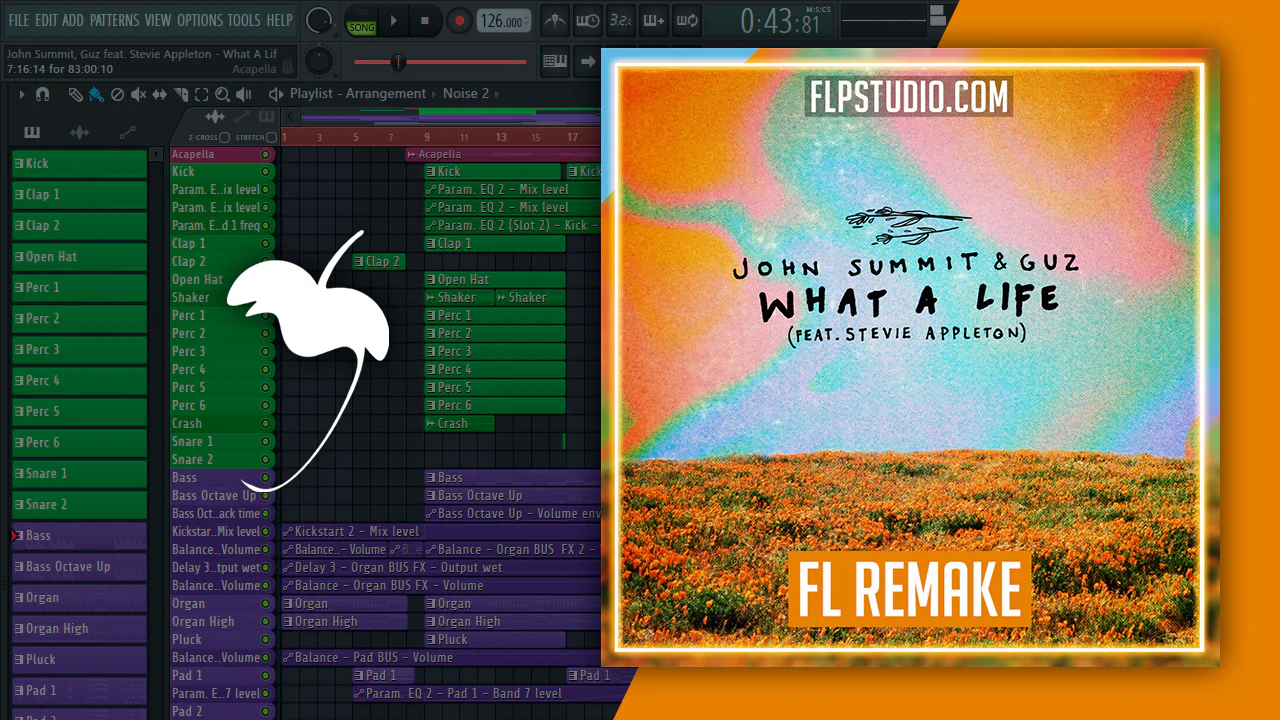1280x720 pixels.
Task: Click the Crash audio clip in the playlist
Action: coord(459,423)
